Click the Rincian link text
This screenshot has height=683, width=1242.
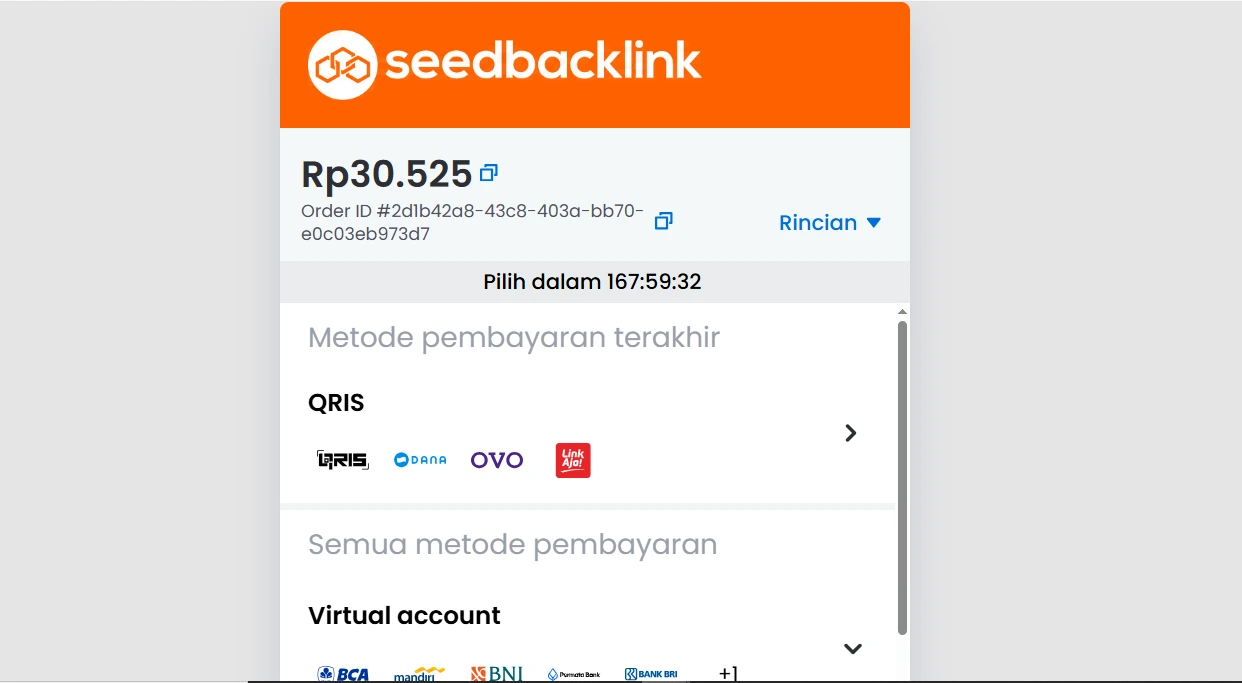click(818, 222)
